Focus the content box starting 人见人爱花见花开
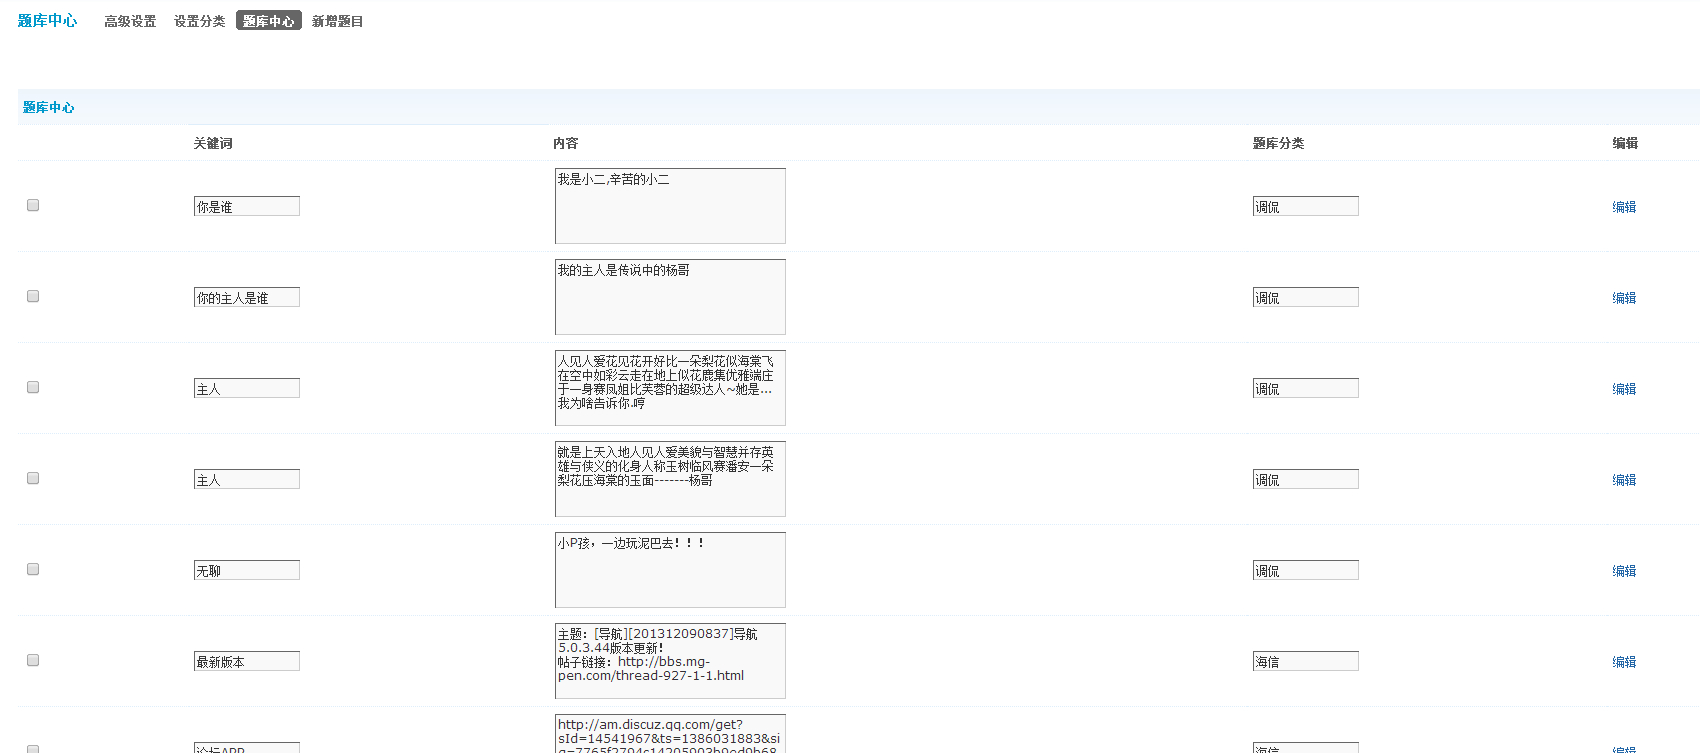The width and height of the screenshot is (1700, 753). pyautogui.click(x=670, y=388)
